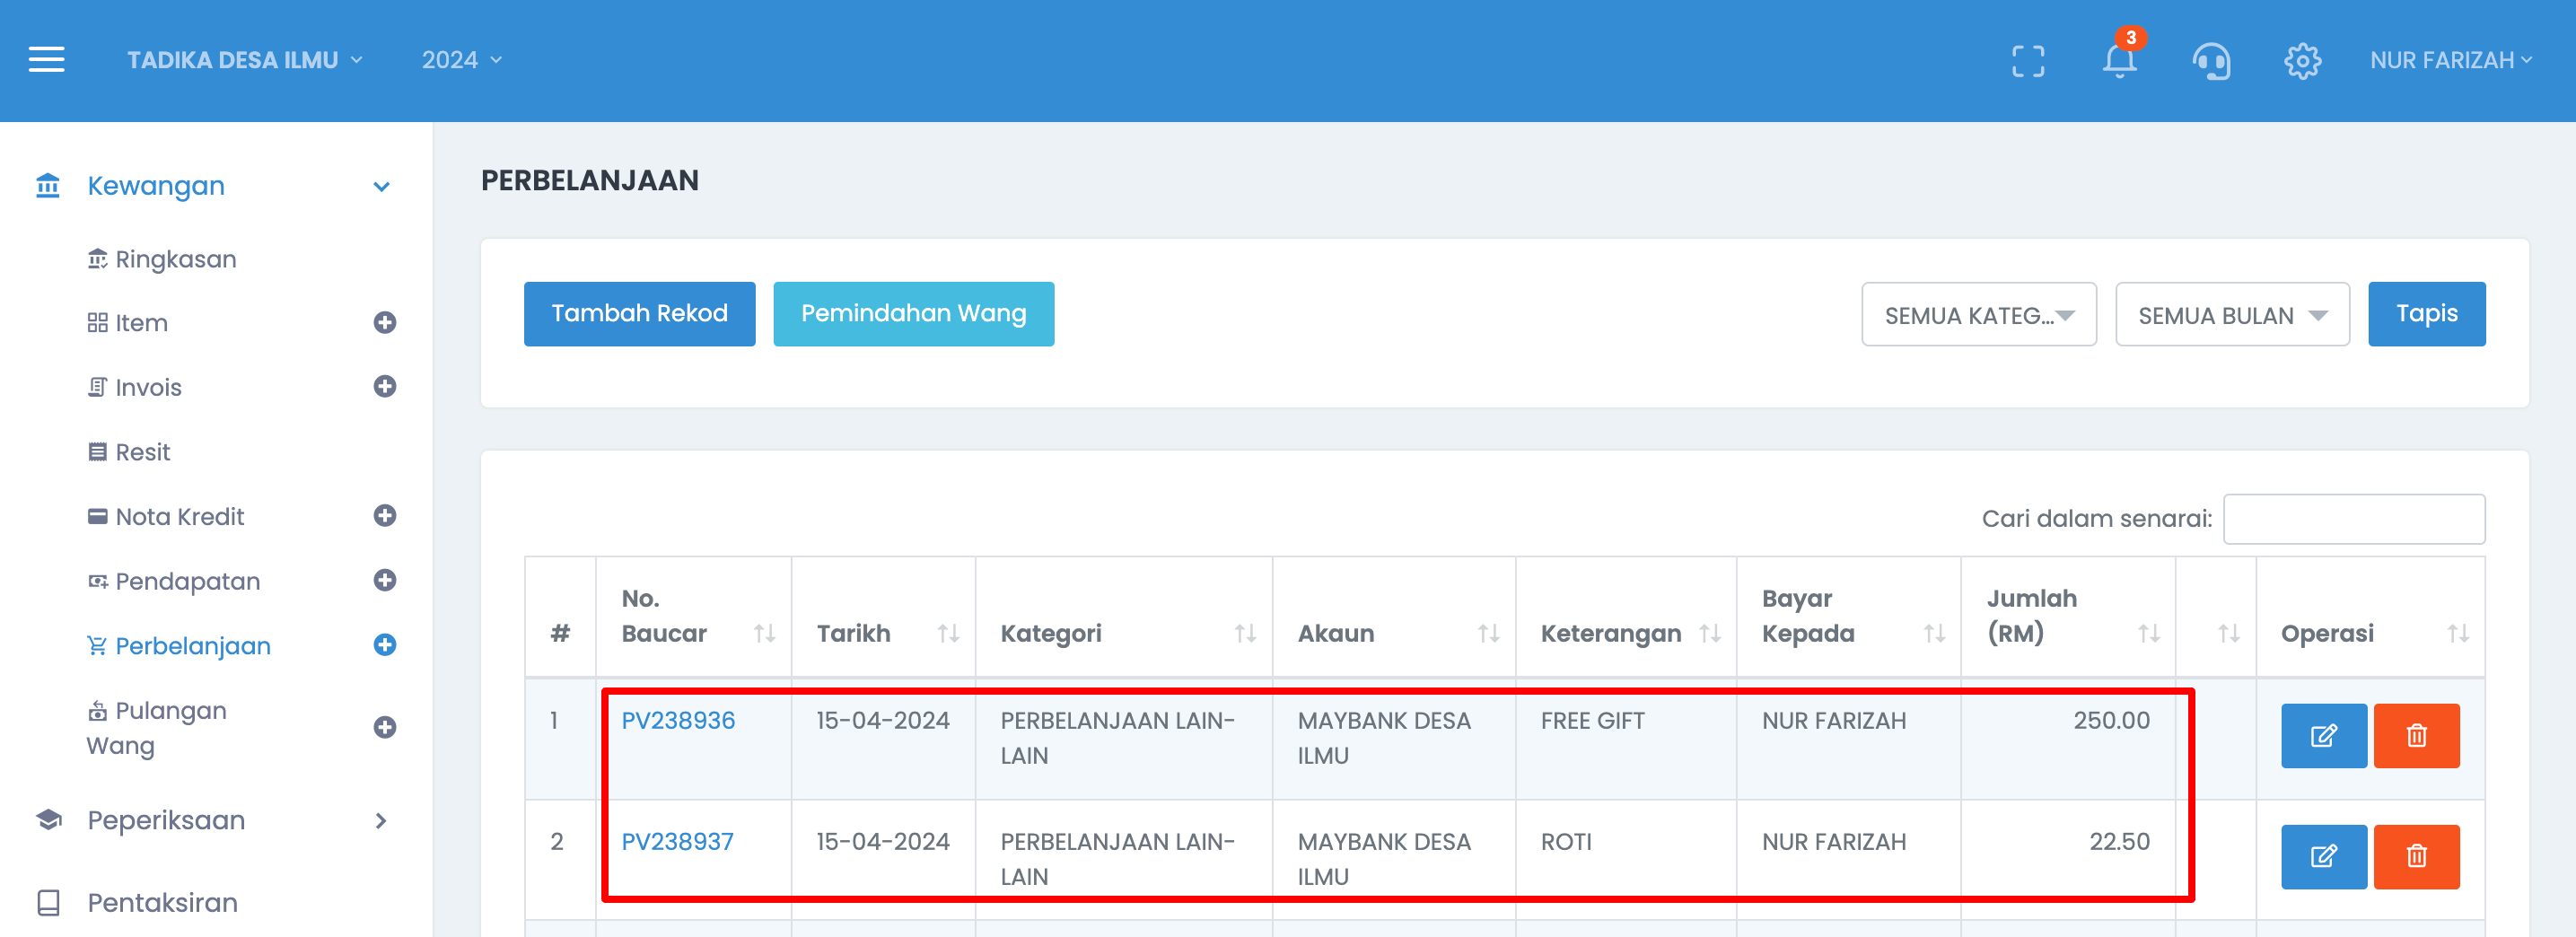Open SEMUA BULAN month filter
Viewport: 2576px width, 937px height.
2232,314
